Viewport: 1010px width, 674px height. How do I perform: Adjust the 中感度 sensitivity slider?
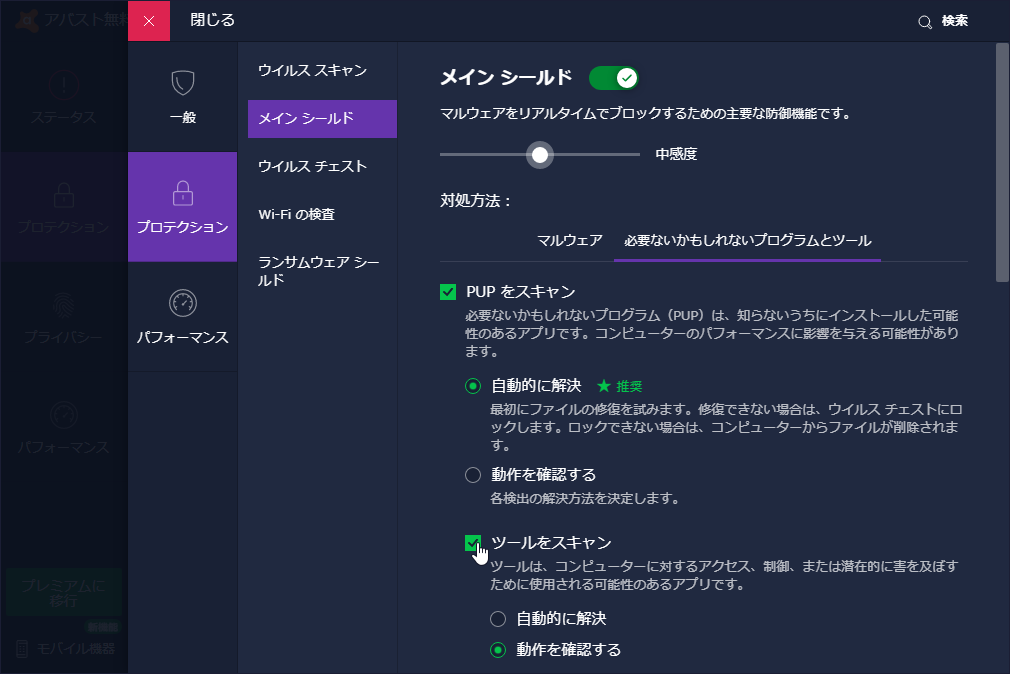coord(540,155)
